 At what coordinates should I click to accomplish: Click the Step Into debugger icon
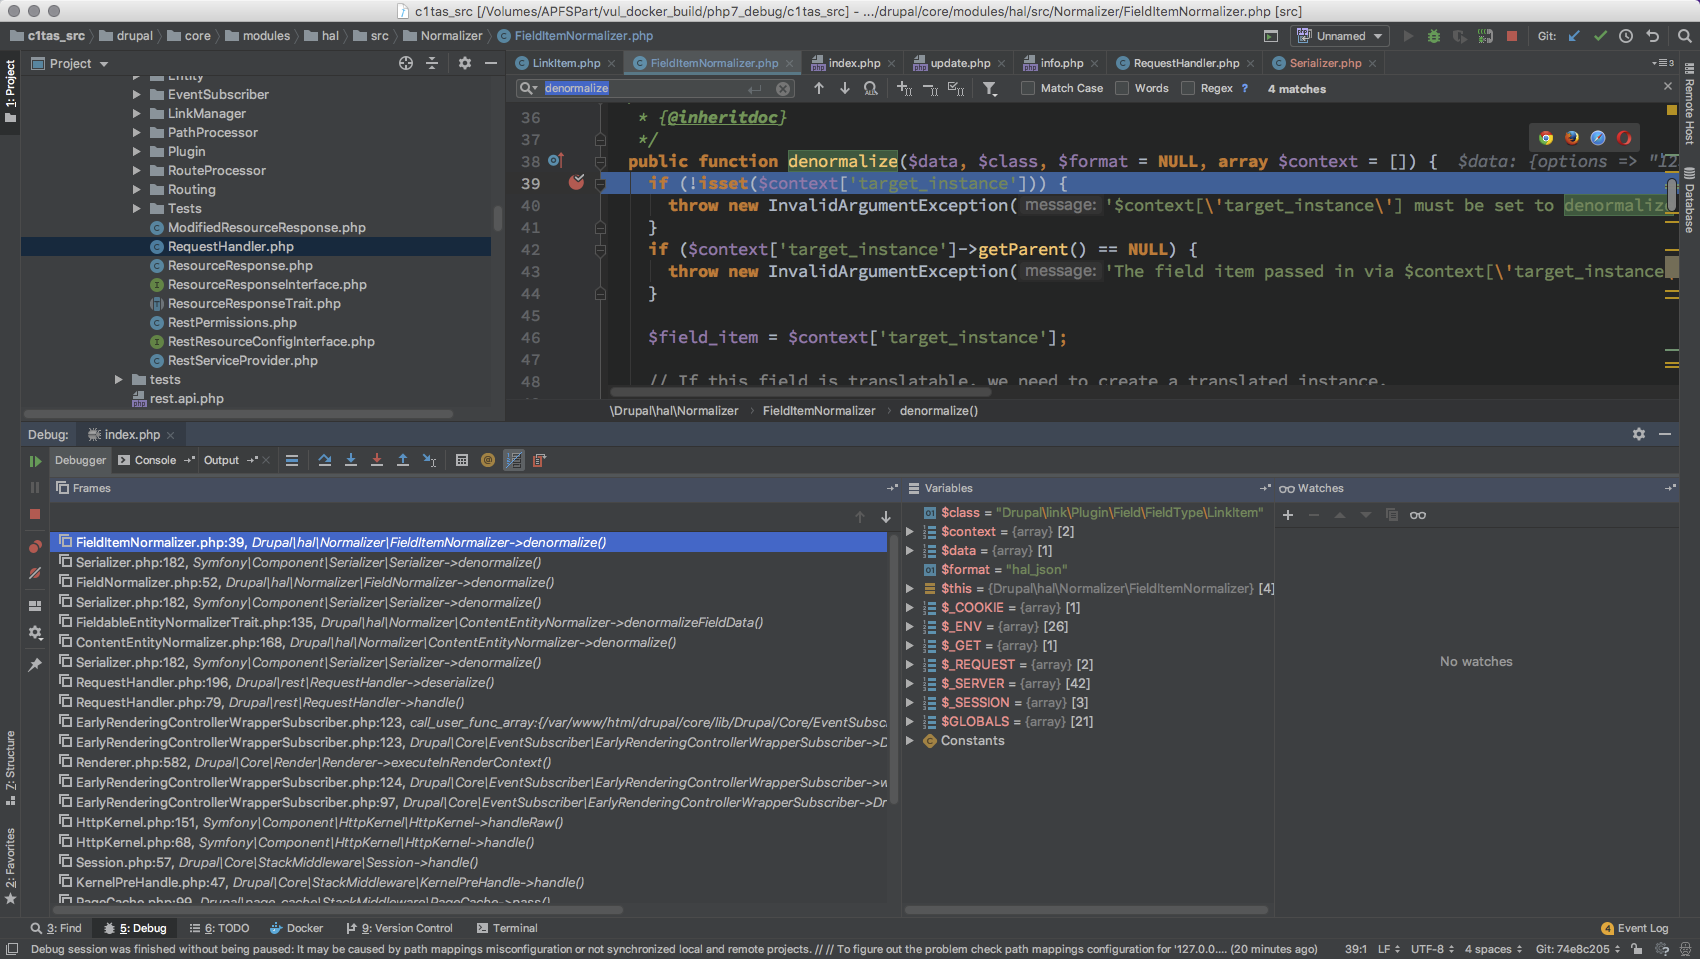pos(351,460)
